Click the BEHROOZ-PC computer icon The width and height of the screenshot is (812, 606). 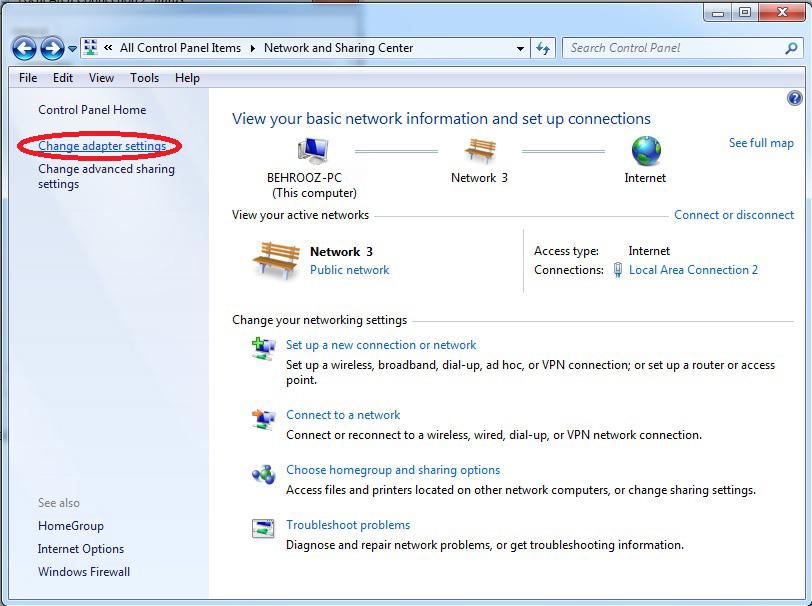point(313,152)
